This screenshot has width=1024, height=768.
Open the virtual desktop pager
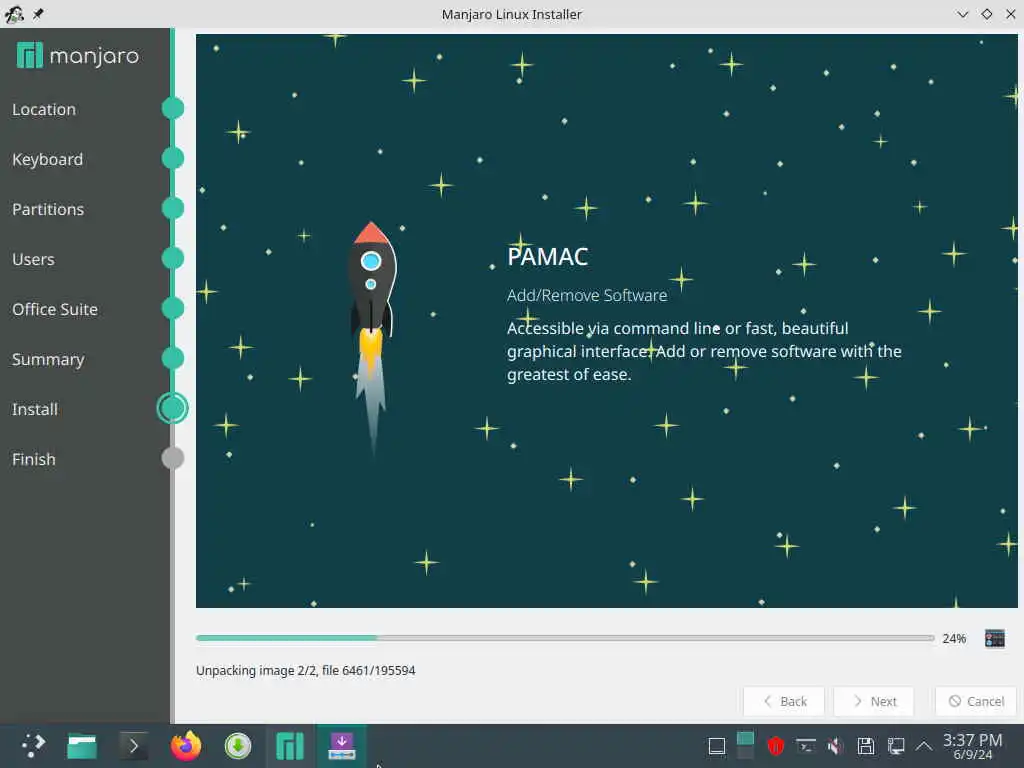[x=745, y=745]
